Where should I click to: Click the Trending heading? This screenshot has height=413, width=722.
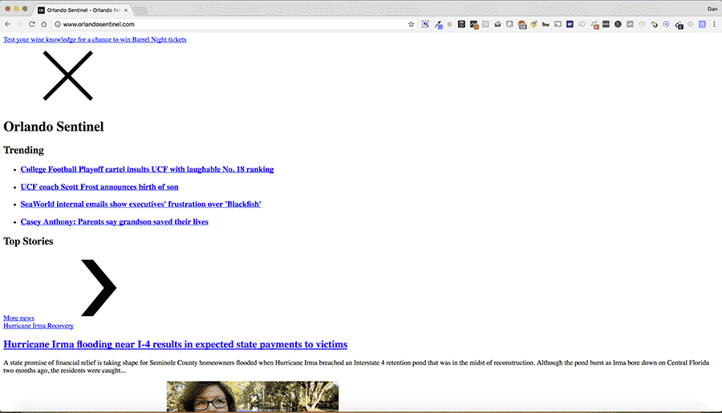pos(23,150)
